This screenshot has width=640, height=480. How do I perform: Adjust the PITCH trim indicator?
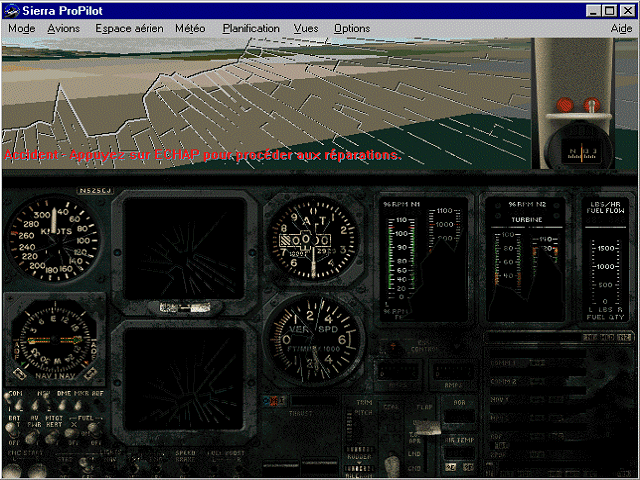[x=349, y=426]
